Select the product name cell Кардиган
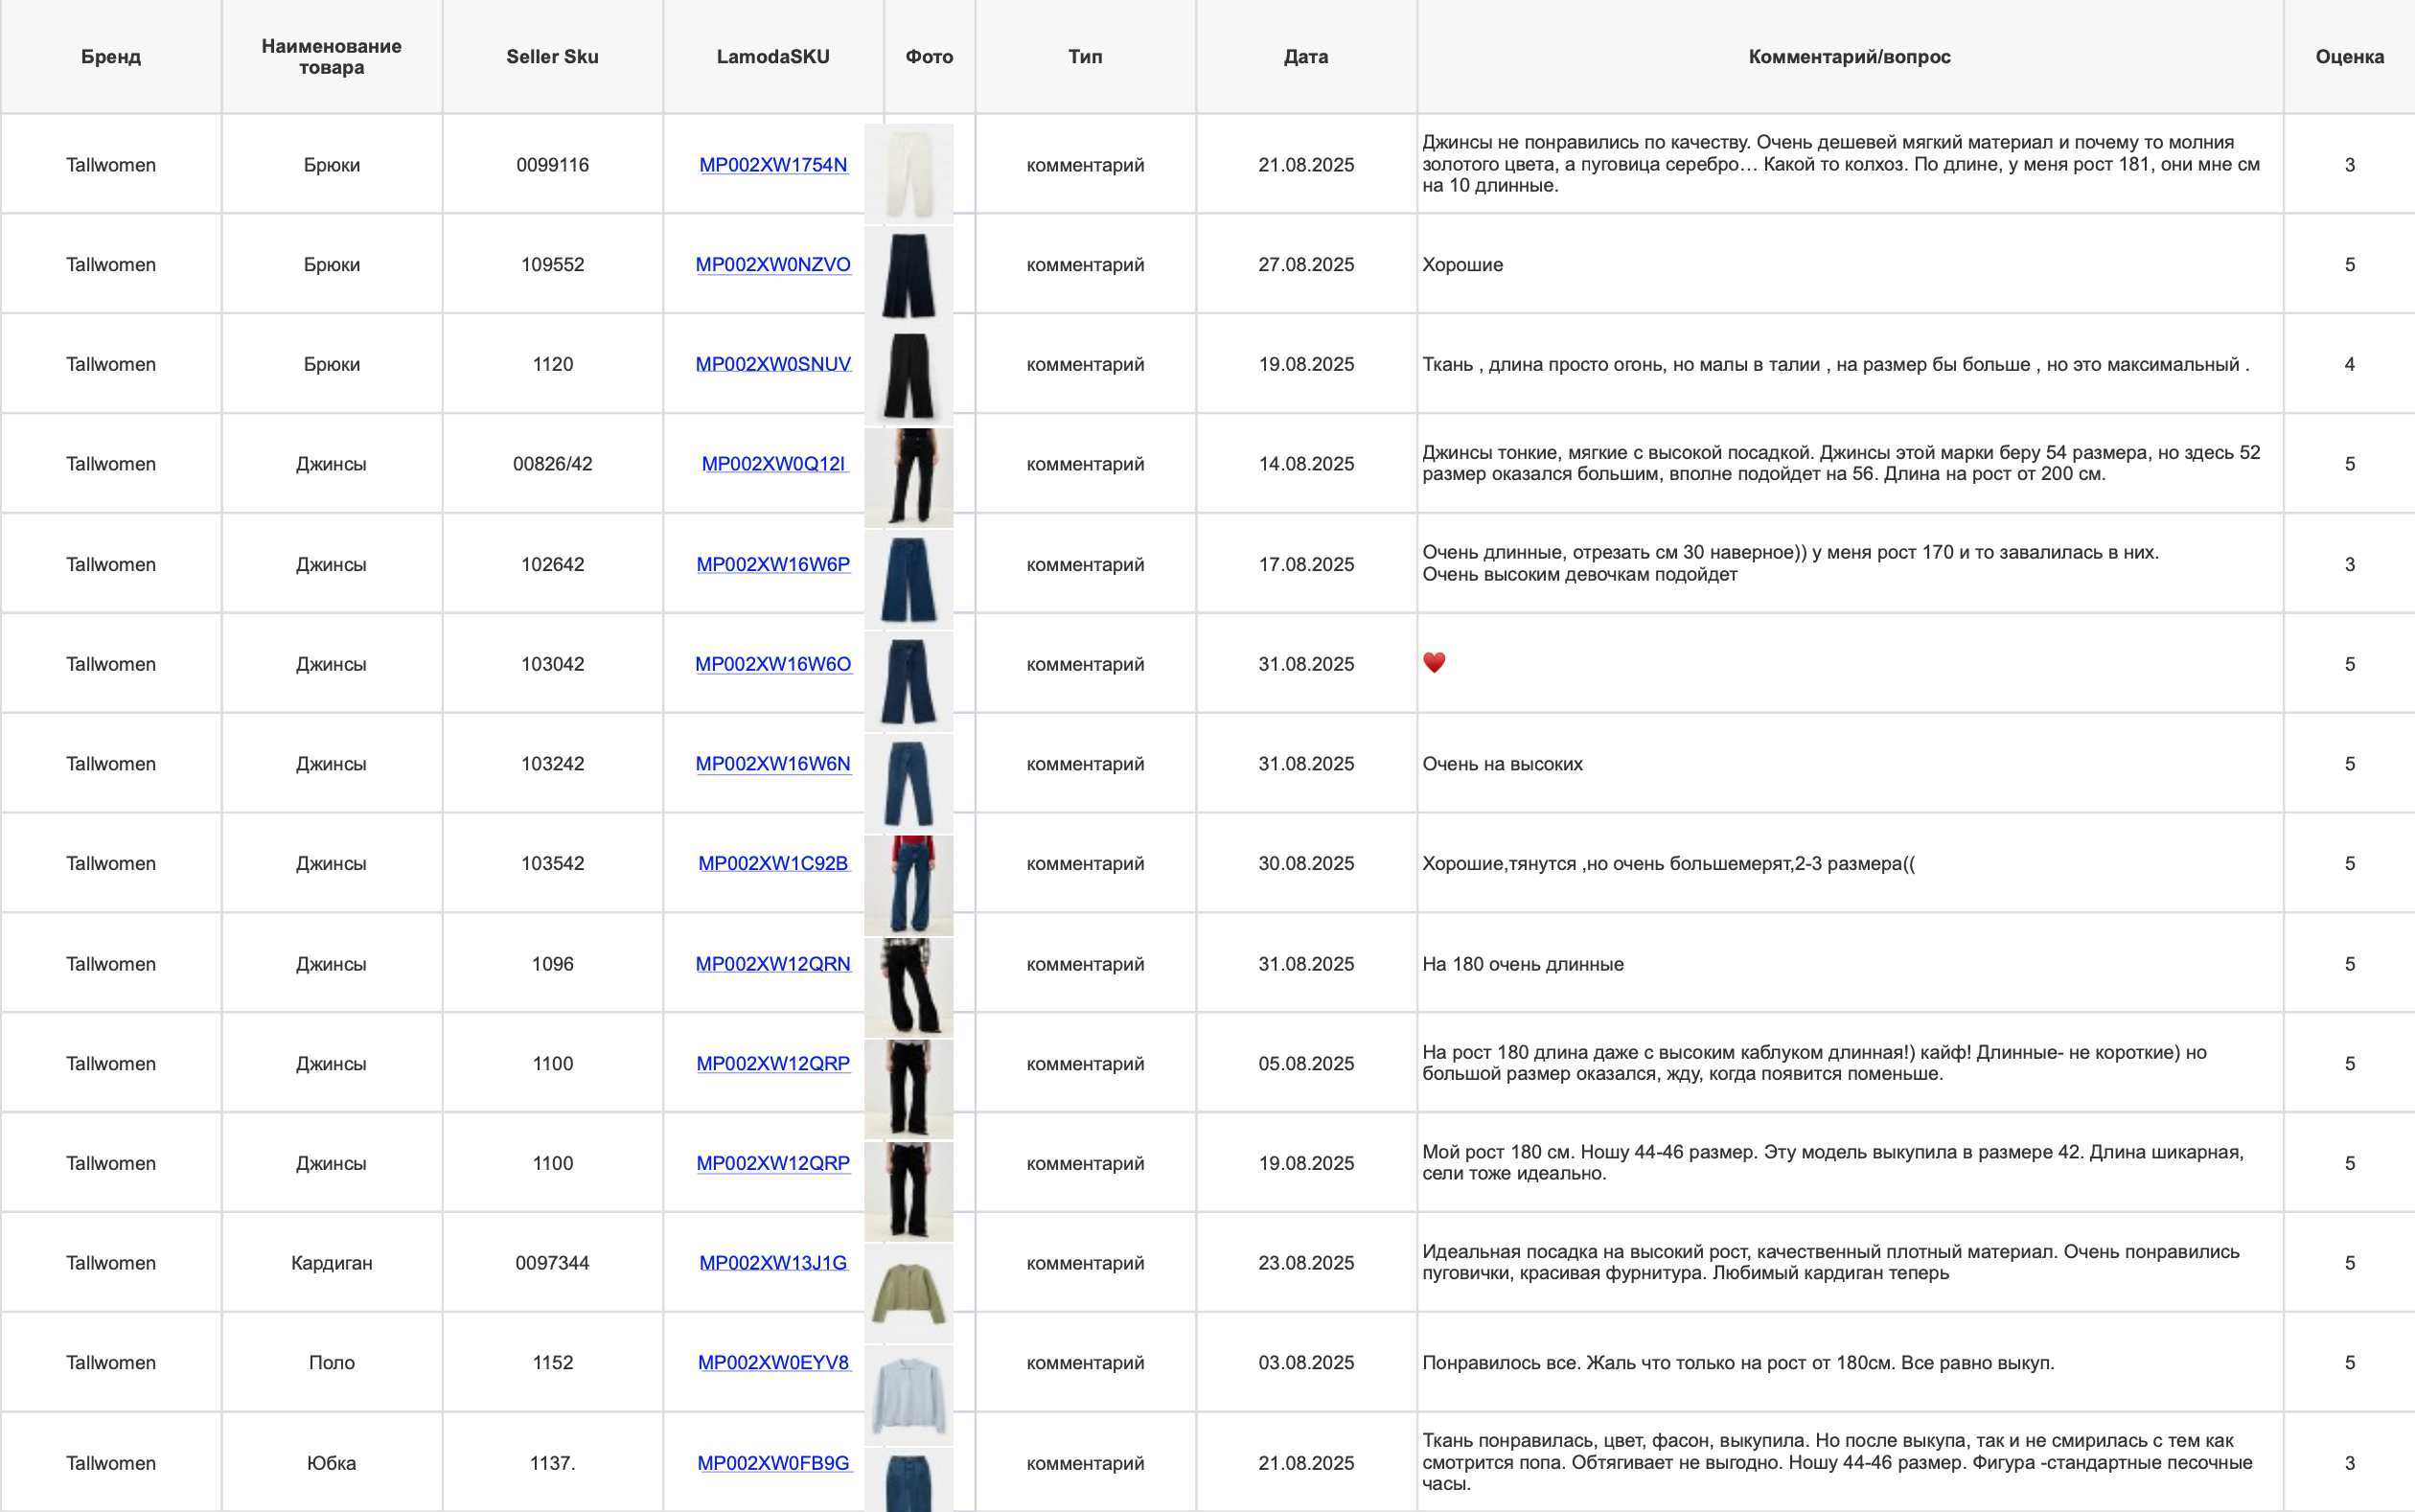 coord(332,1263)
